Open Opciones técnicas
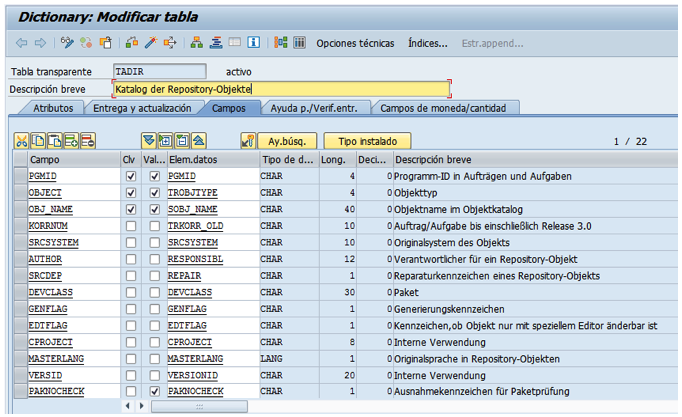Screen dimensions: 682x417 (355, 43)
